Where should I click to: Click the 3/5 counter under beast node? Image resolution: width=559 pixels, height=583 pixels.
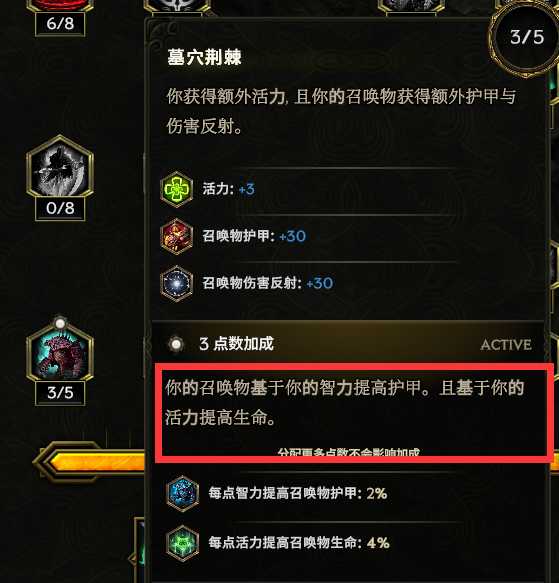[60, 393]
